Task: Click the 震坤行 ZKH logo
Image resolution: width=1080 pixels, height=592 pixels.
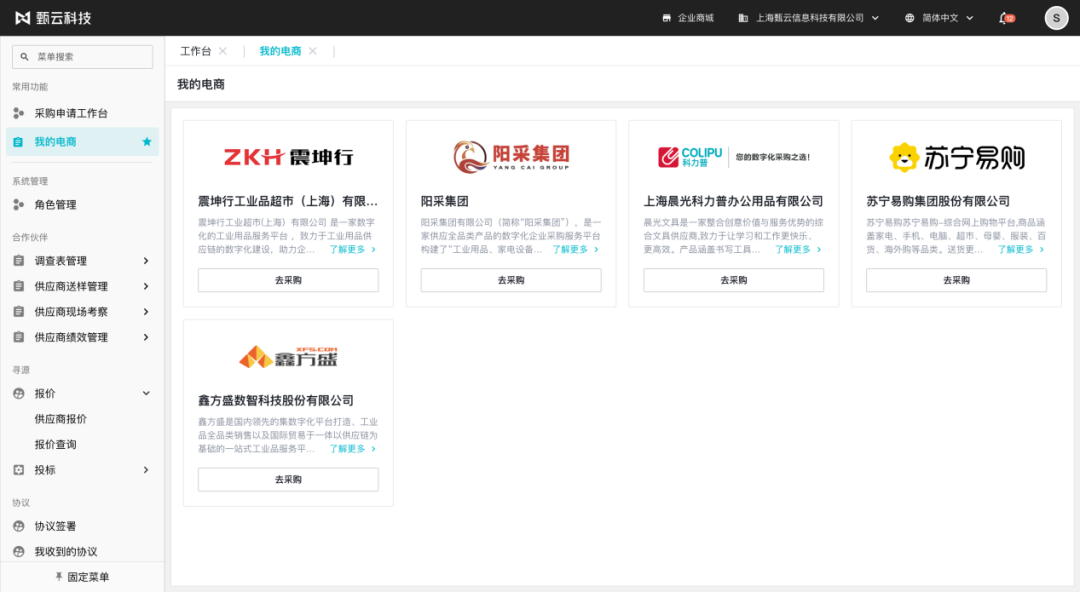Action: pos(288,157)
